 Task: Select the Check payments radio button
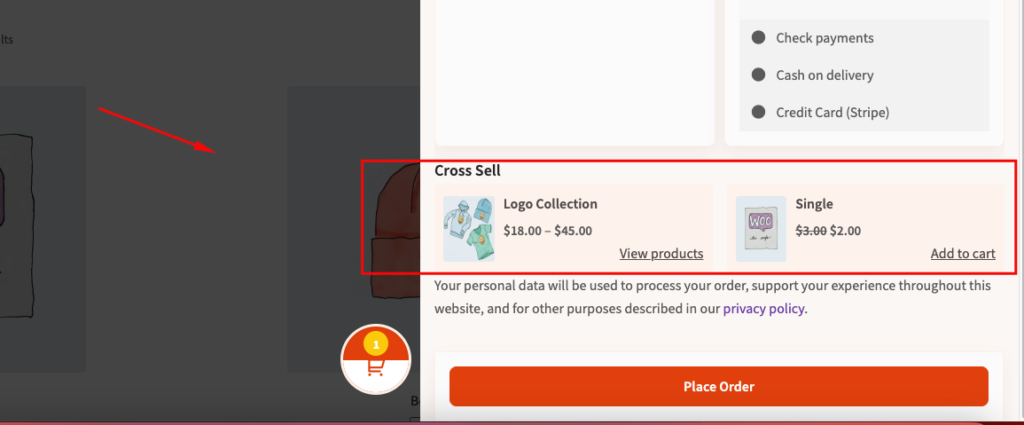coord(758,38)
